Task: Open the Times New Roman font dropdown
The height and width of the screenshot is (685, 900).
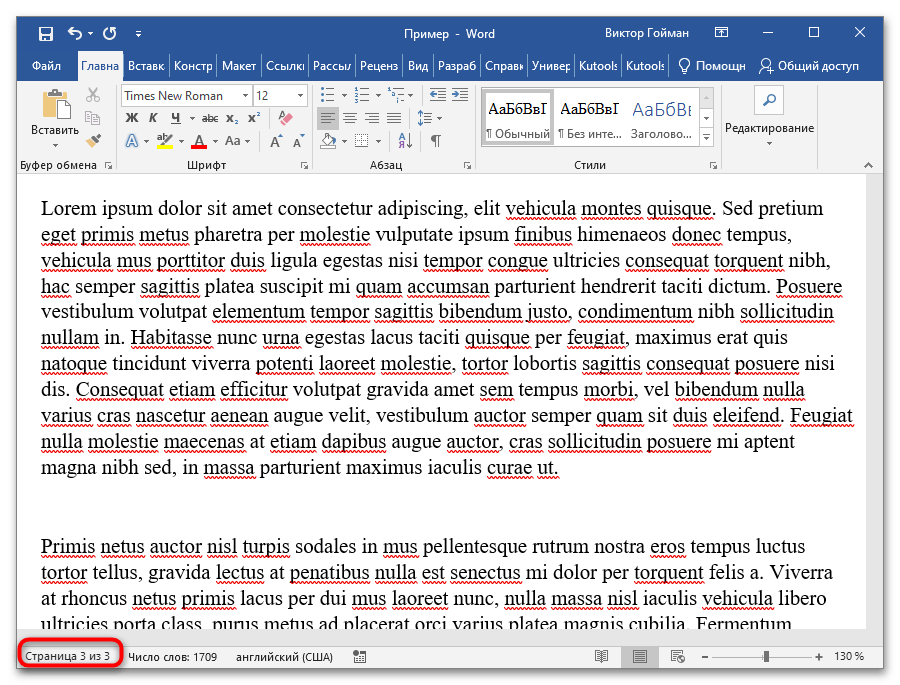Action: 245,95
